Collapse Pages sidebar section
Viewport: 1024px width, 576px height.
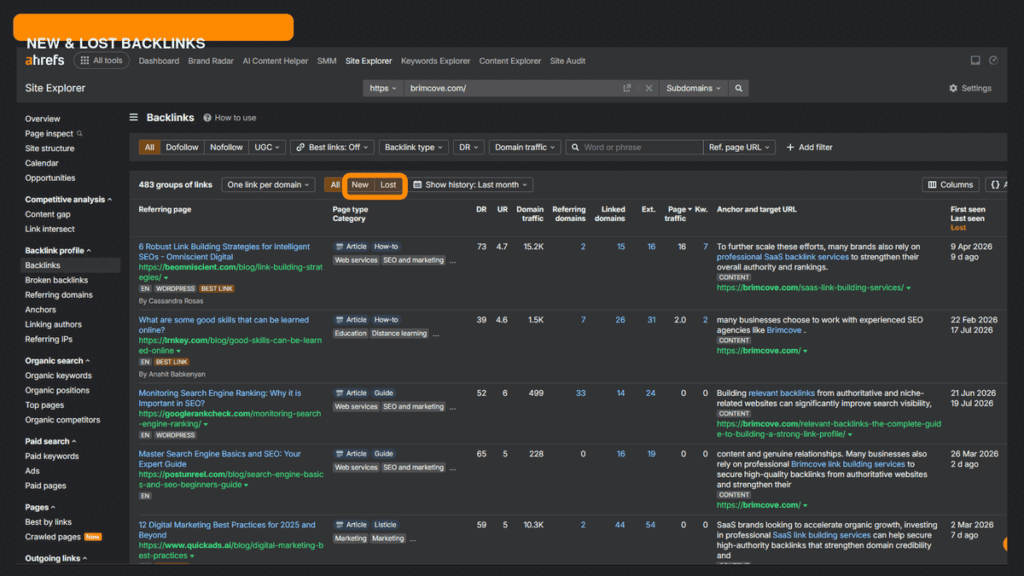coord(40,507)
